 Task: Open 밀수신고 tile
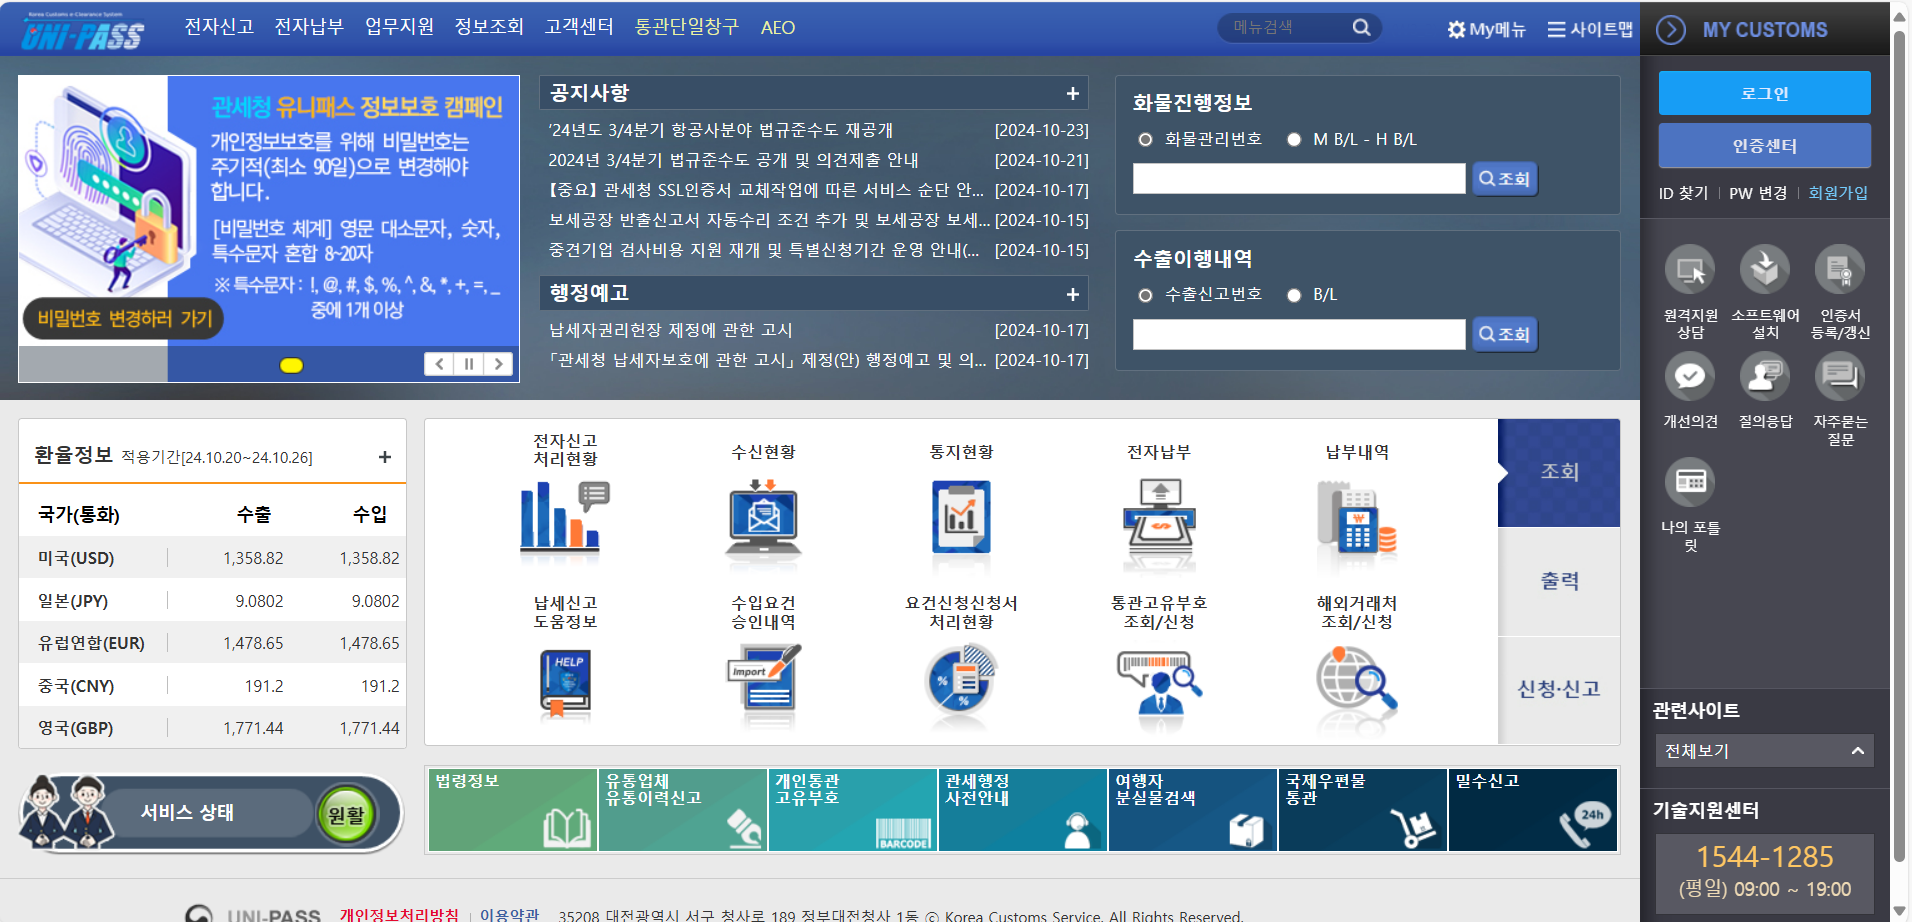[1533, 810]
